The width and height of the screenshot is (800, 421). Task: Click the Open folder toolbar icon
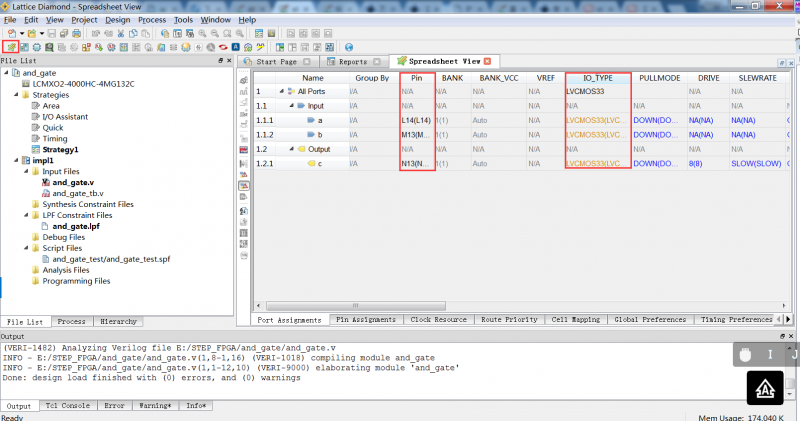32,33
